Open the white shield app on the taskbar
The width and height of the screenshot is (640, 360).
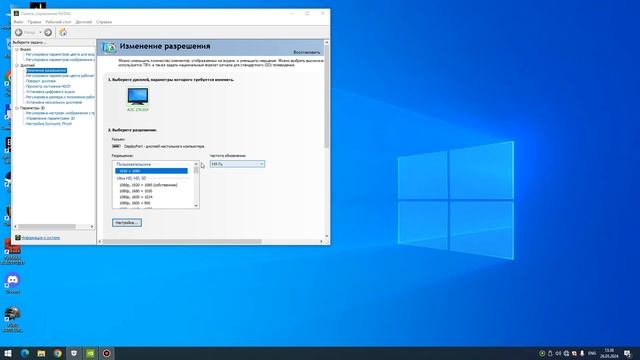point(74,353)
